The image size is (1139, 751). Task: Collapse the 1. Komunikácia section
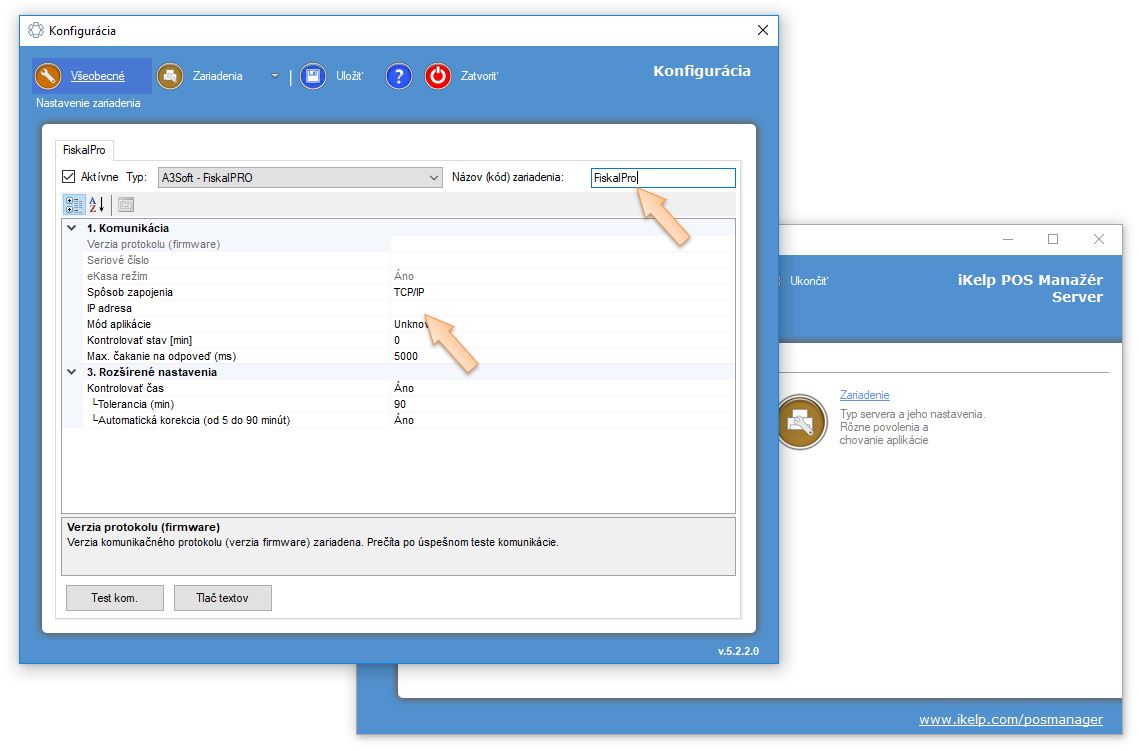coord(71,228)
